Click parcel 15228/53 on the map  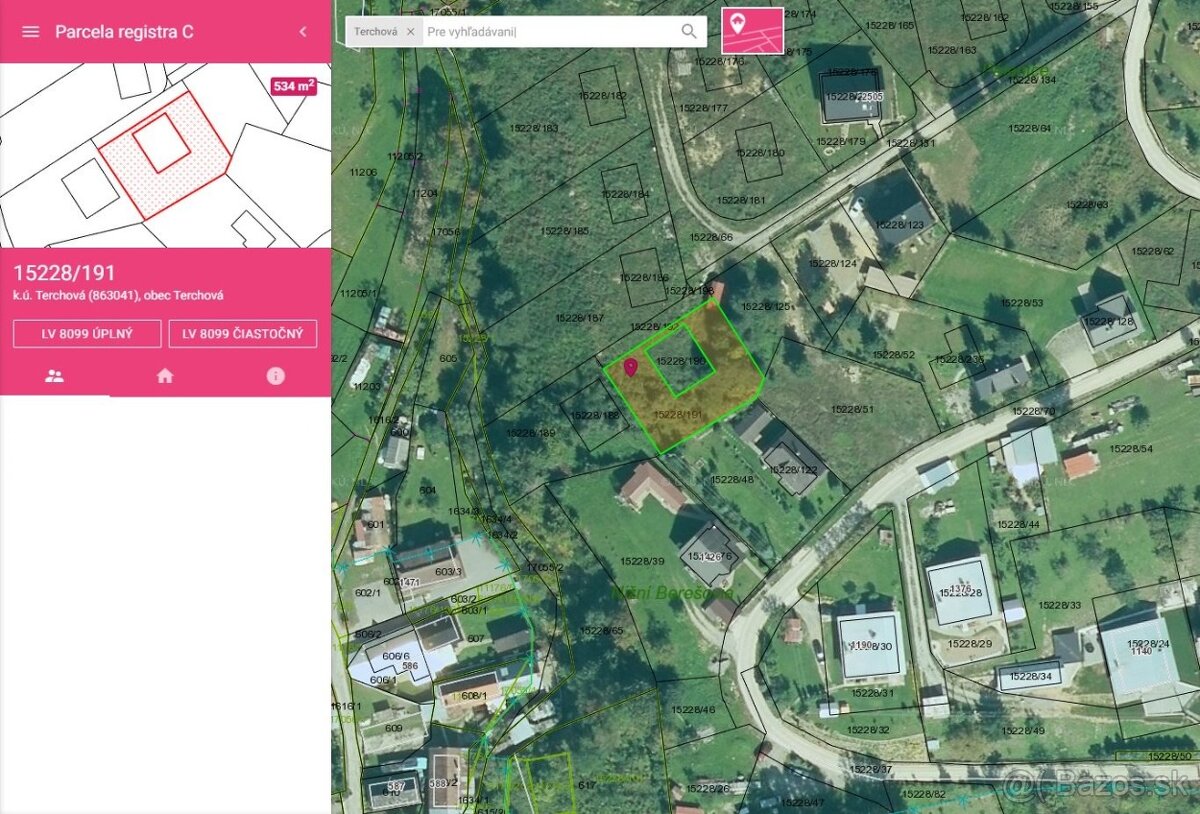pos(1020,302)
